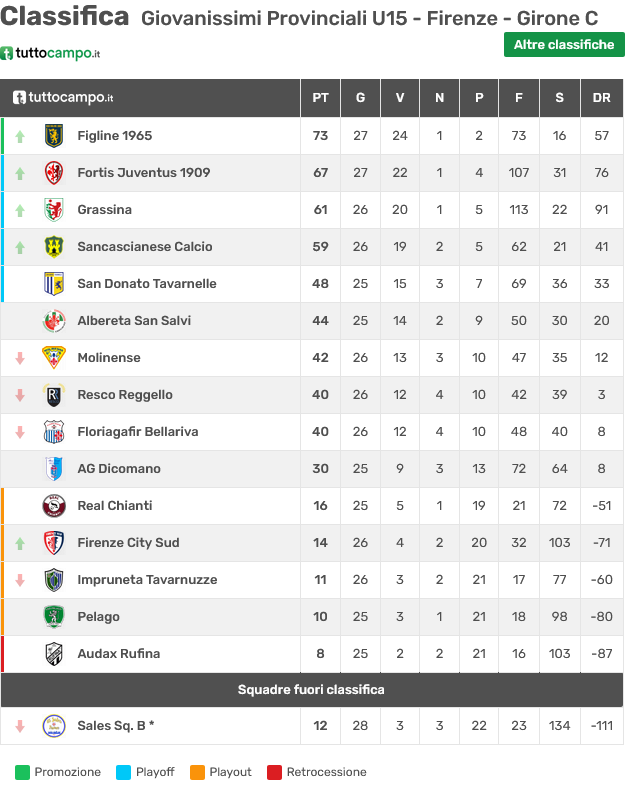This screenshot has height=791, width=625.
Task: Click the Fortis Juventus 1909 crest icon
Action: pos(54,173)
